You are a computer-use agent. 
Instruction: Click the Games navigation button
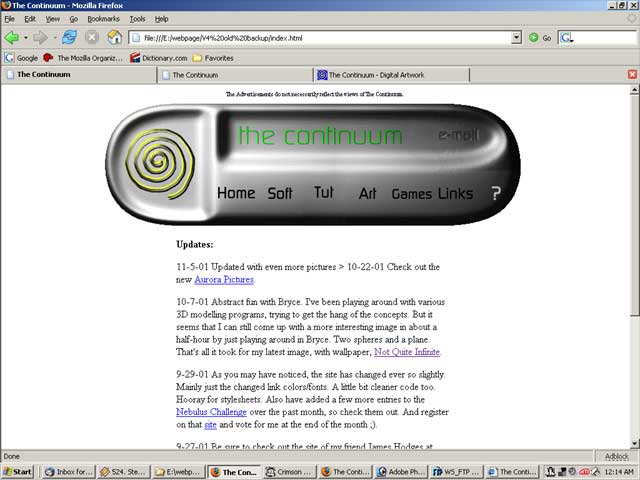pyautogui.click(x=411, y=193)
